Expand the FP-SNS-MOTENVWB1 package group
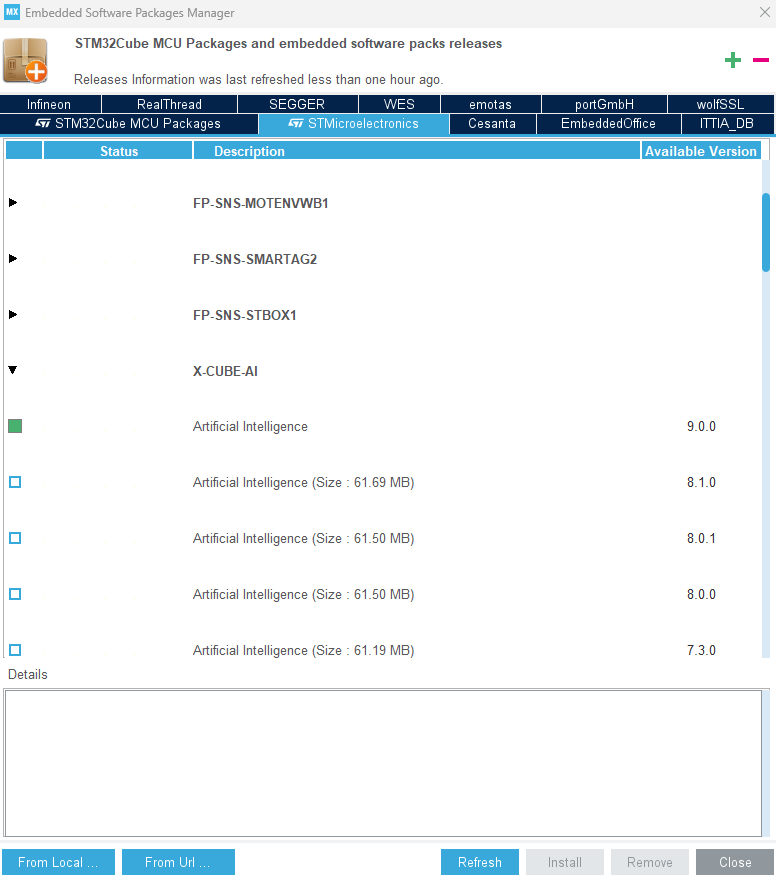776x879 pixels. (13, 202)
